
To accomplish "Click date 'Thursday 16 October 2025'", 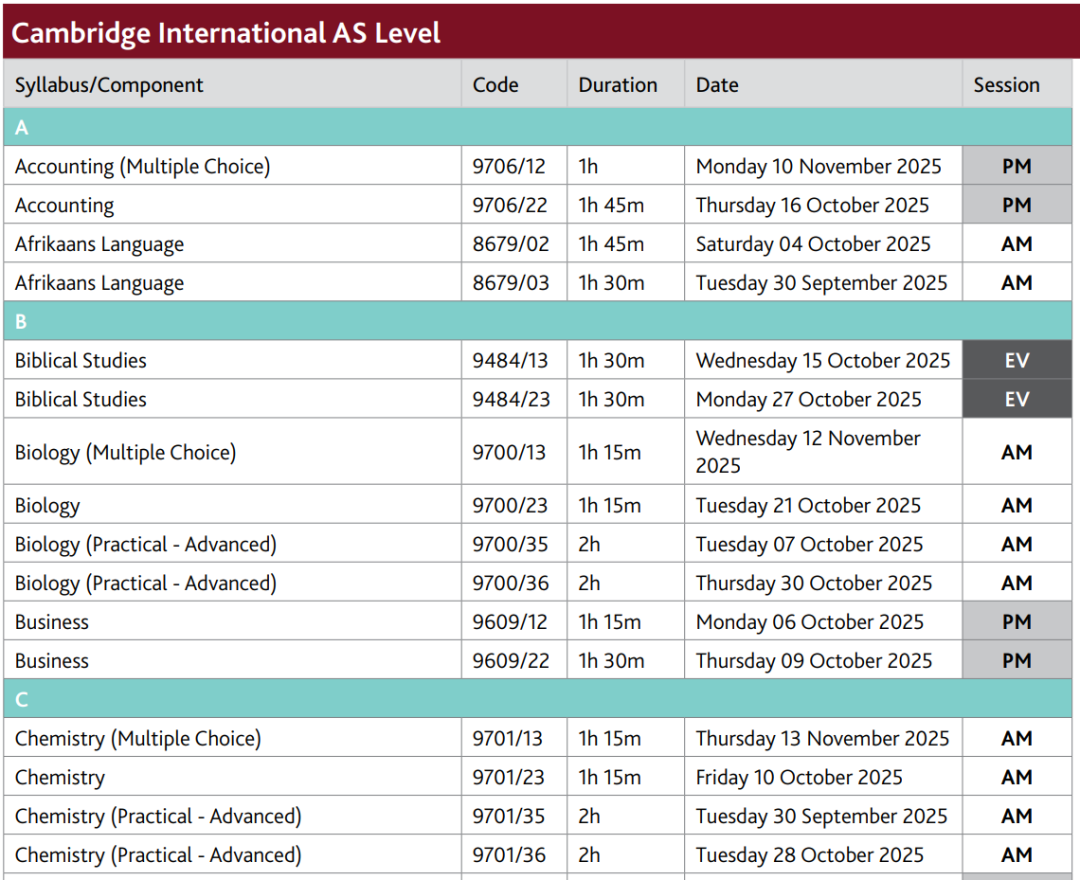I will 812,205.
